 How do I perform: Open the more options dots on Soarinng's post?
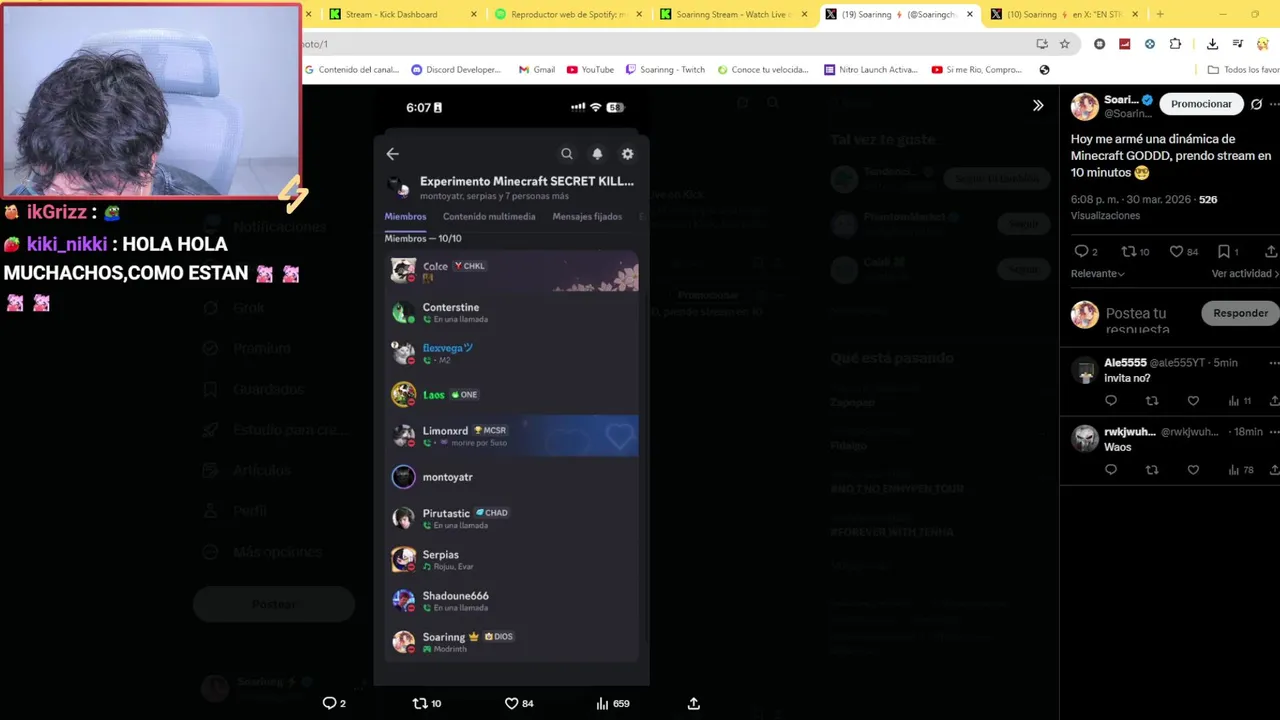coord(1274,104)
